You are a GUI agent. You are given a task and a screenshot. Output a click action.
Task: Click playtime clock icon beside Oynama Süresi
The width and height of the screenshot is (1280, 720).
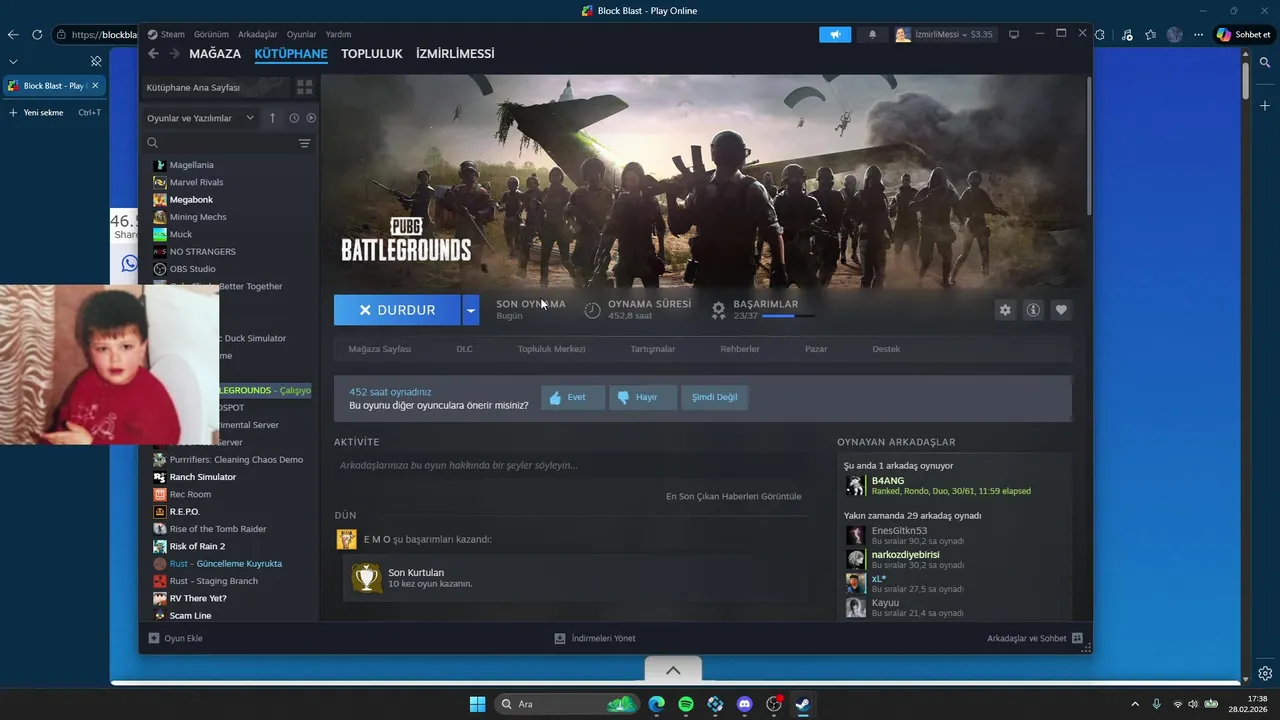(x=592, y=310)
